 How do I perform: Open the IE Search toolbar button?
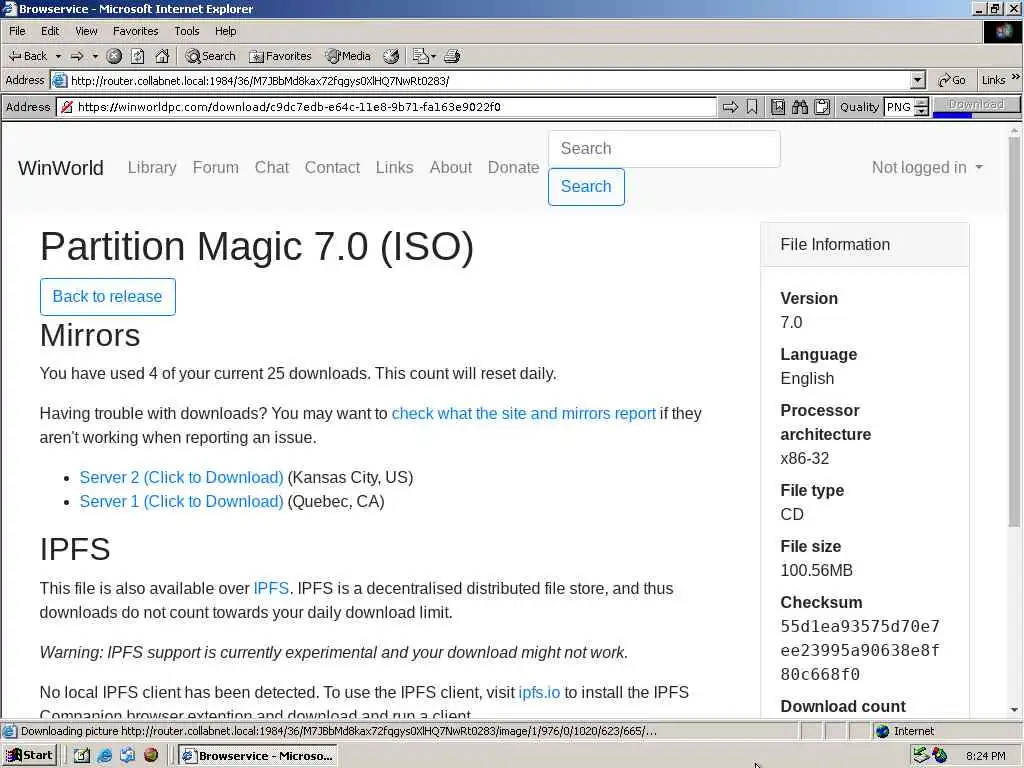210,56
